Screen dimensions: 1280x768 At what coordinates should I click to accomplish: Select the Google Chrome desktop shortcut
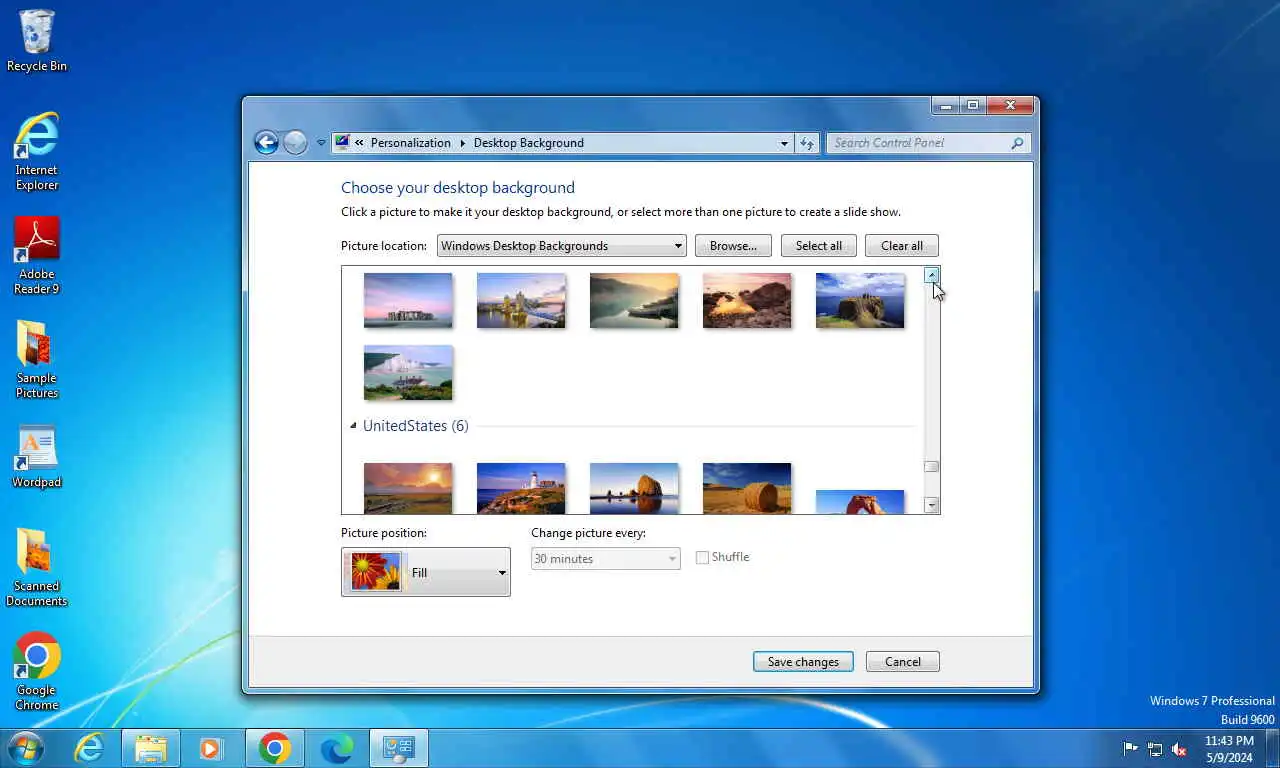37,672
